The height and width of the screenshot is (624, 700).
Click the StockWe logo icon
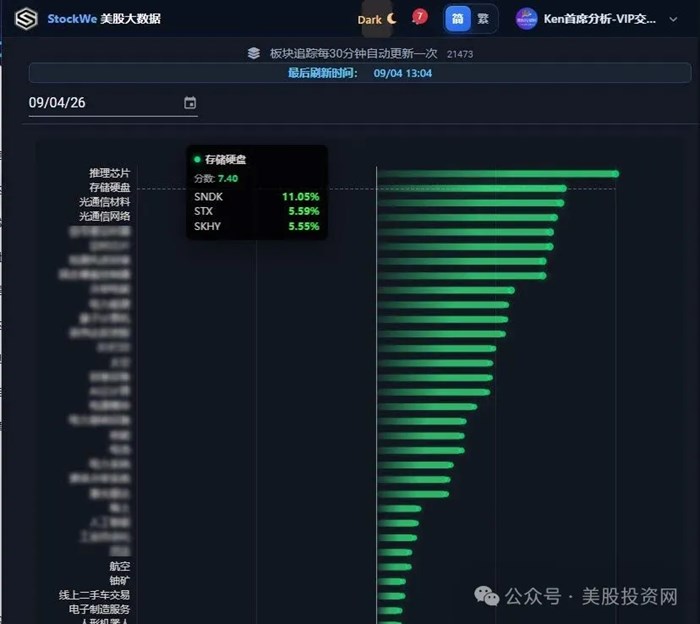tap(26, 19)
